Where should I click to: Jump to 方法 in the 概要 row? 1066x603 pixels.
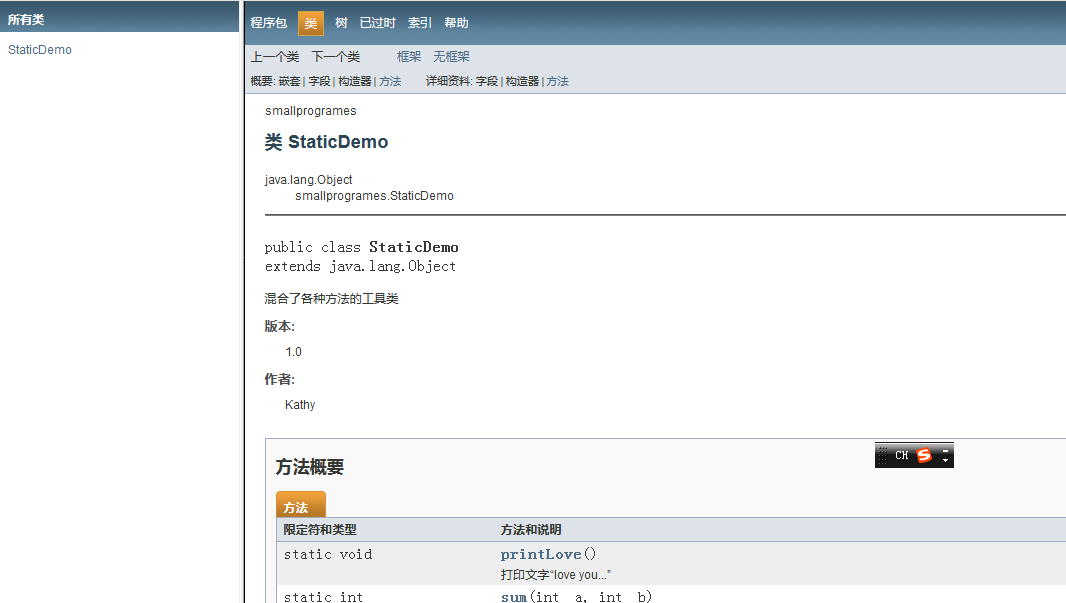tap(390, 82)
